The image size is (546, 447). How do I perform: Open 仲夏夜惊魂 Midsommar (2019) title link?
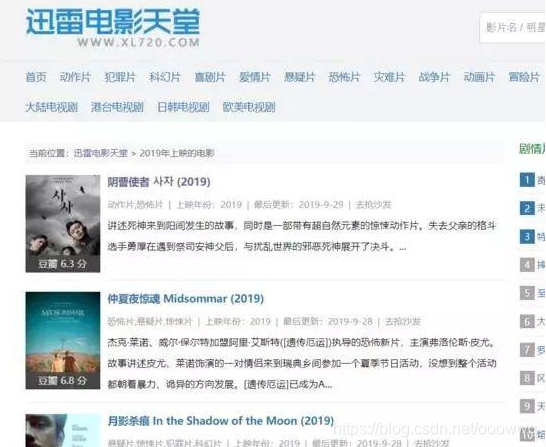pos(185,299)
